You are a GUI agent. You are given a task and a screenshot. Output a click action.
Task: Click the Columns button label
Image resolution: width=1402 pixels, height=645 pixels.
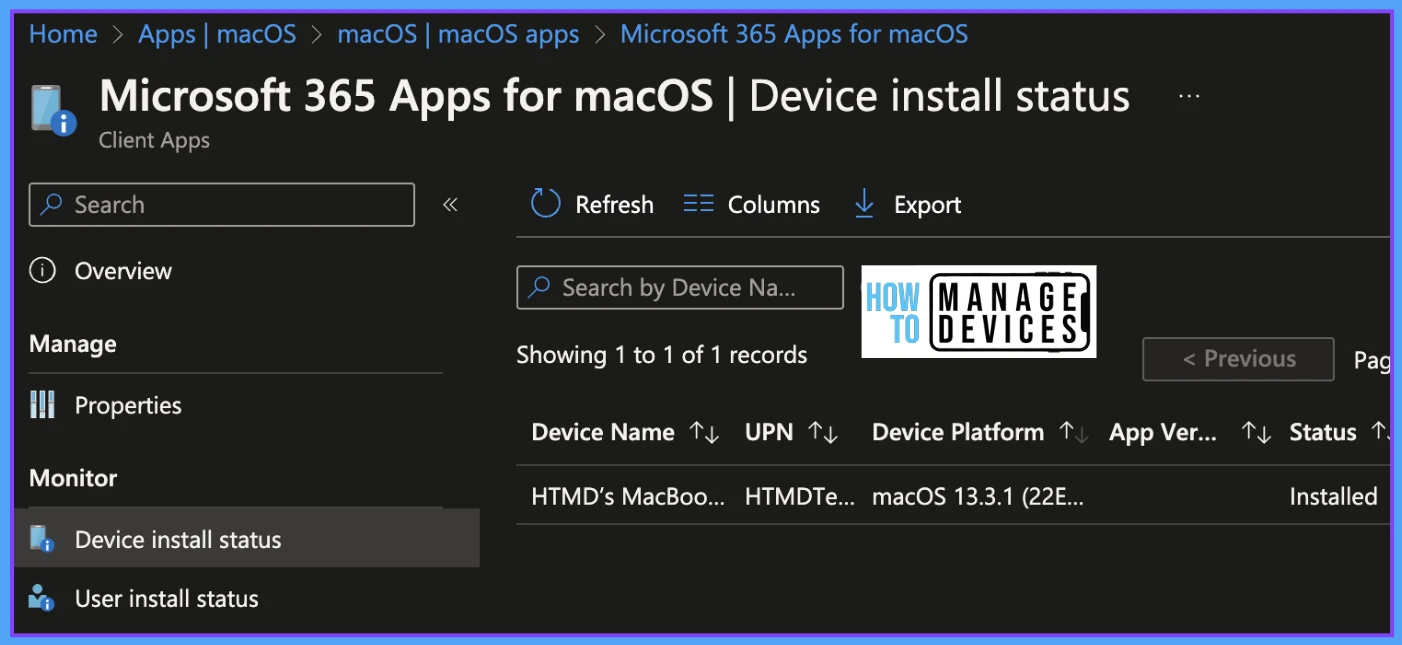774,205
